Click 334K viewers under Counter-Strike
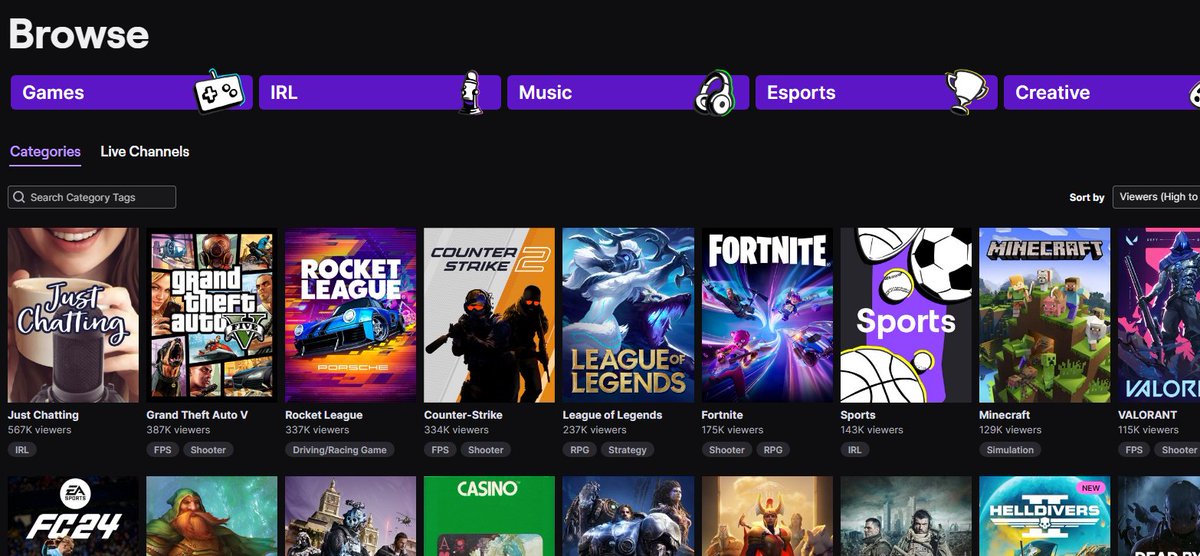This screenshot has height=556, width=1200. pos(456,430)
